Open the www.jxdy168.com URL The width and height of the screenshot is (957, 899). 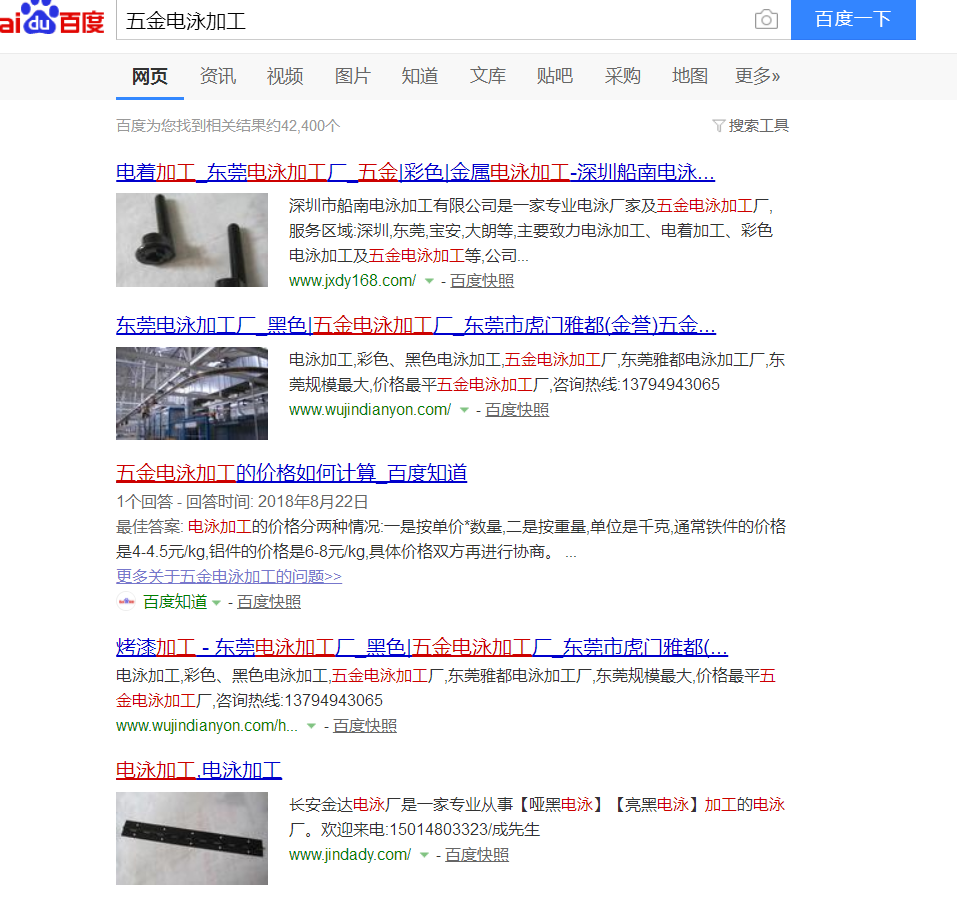[352, 281]
